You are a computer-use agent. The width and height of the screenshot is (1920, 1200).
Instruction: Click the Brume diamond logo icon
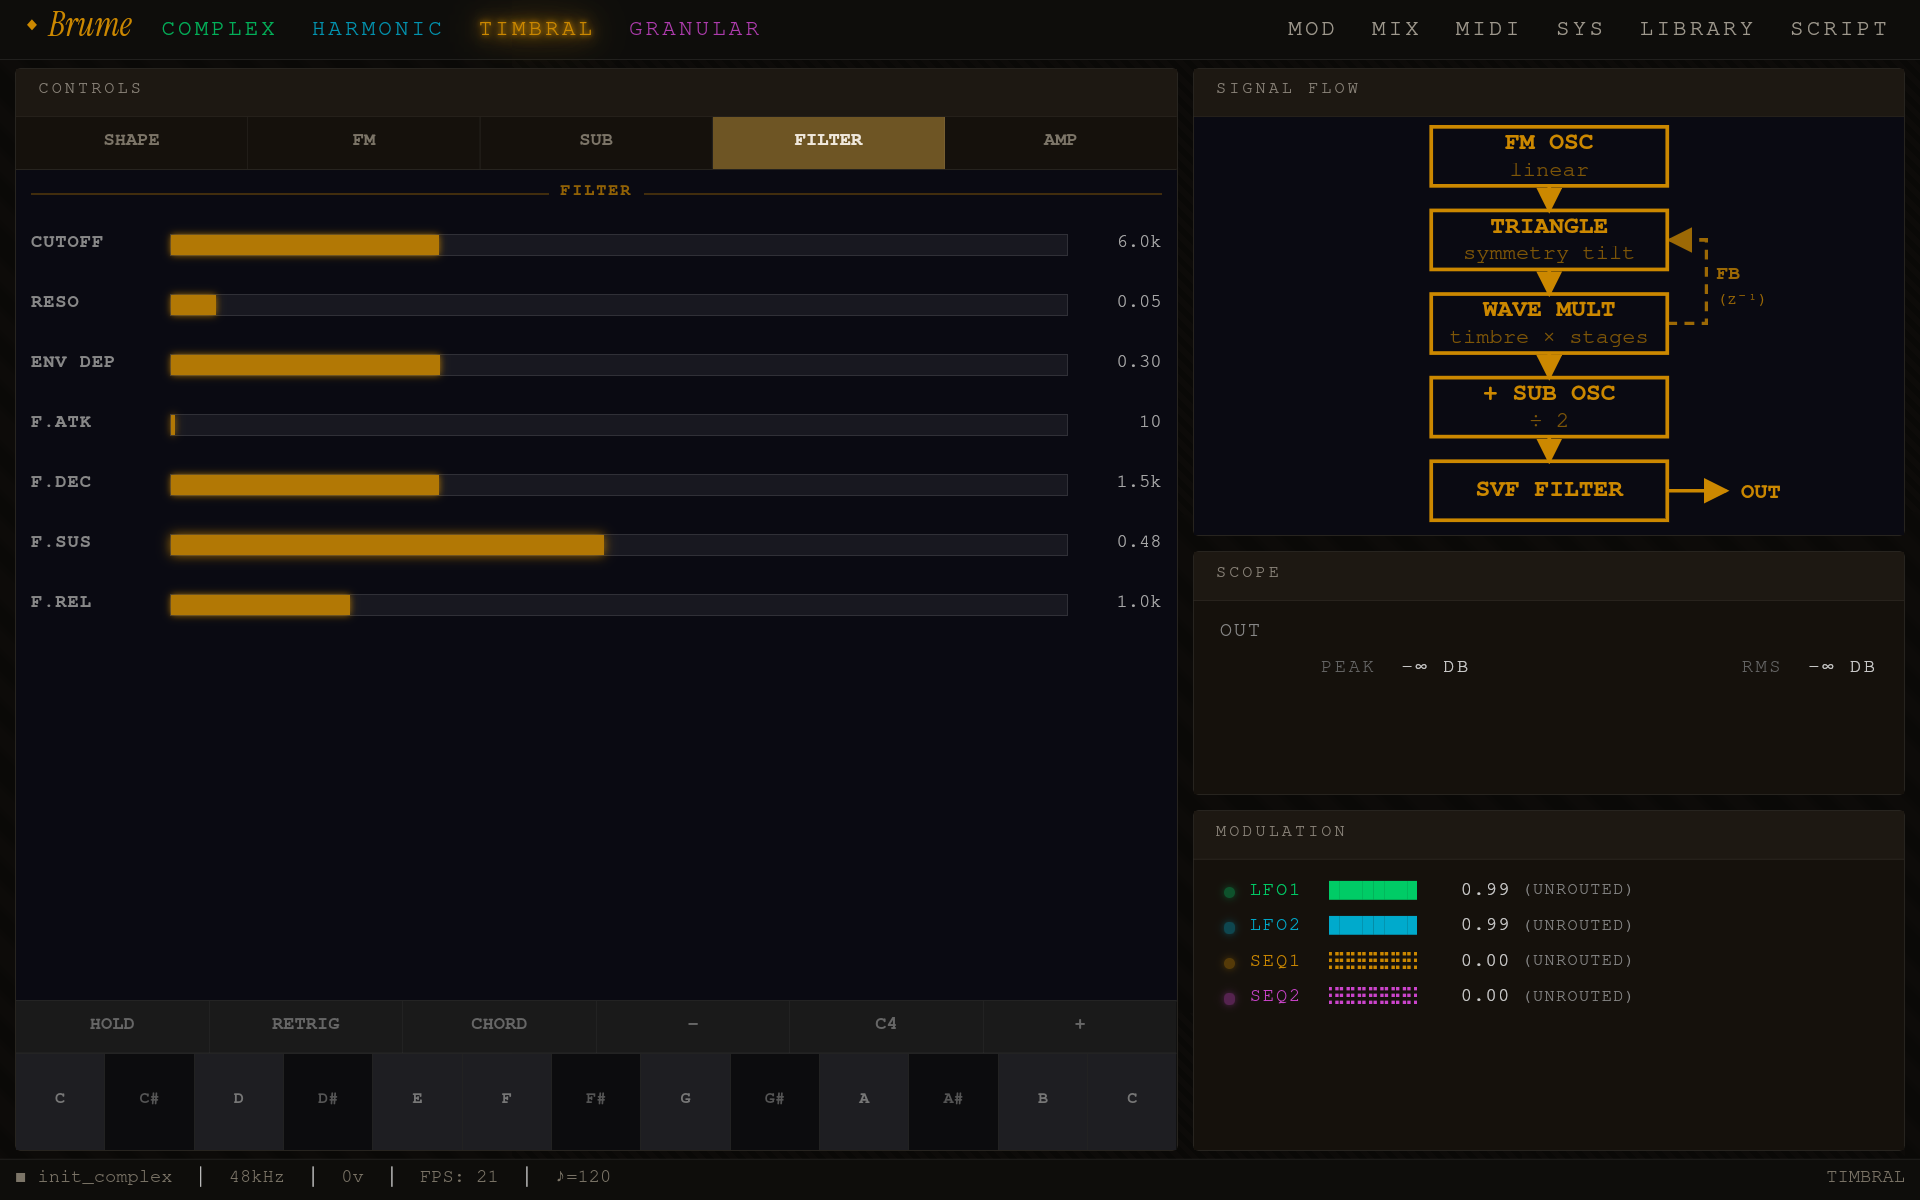(33, 24)
